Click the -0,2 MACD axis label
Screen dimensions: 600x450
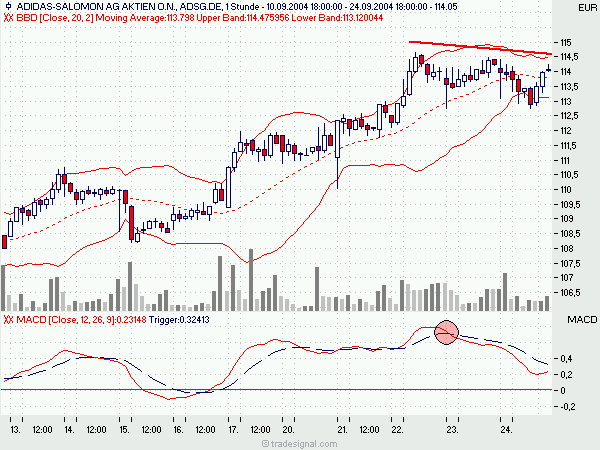click(568, 406)
